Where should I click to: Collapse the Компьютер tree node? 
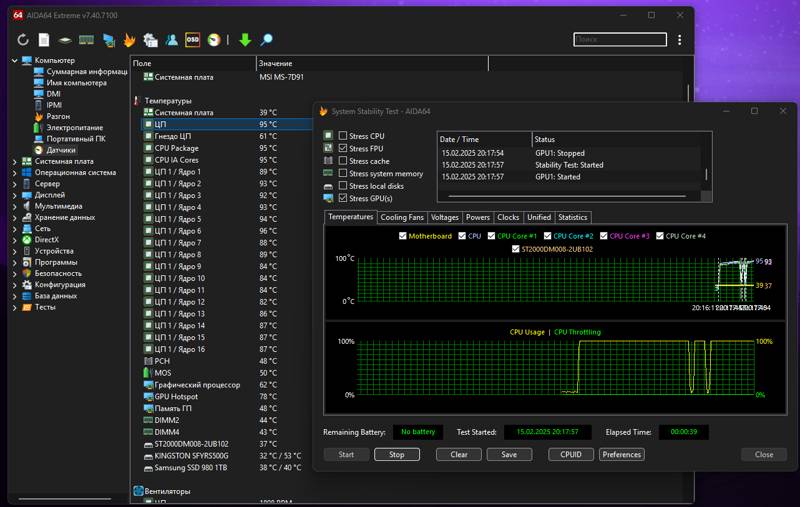[15, 60]
